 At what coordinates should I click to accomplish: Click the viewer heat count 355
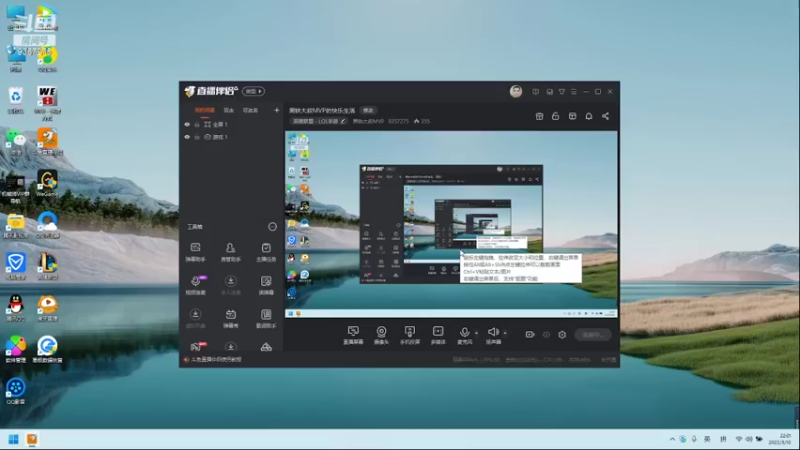(422, 121)
